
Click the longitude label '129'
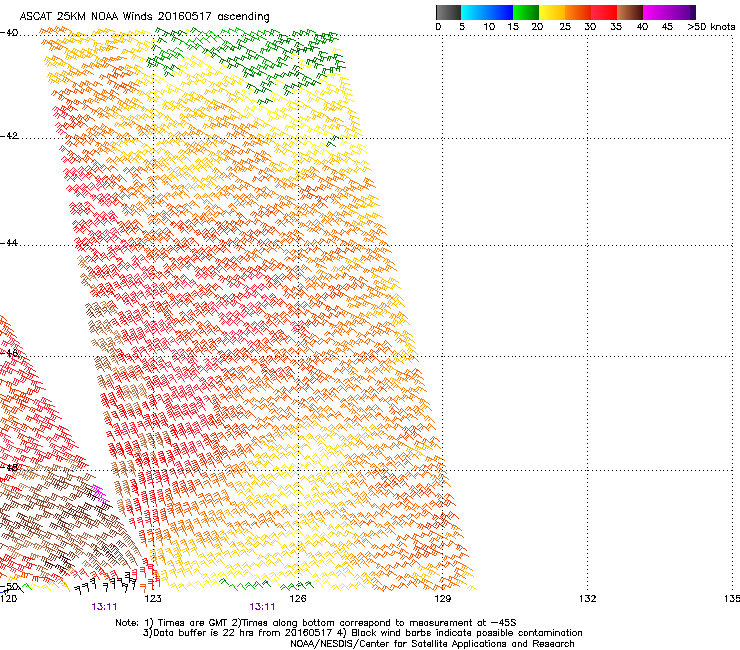pos(442,599)
